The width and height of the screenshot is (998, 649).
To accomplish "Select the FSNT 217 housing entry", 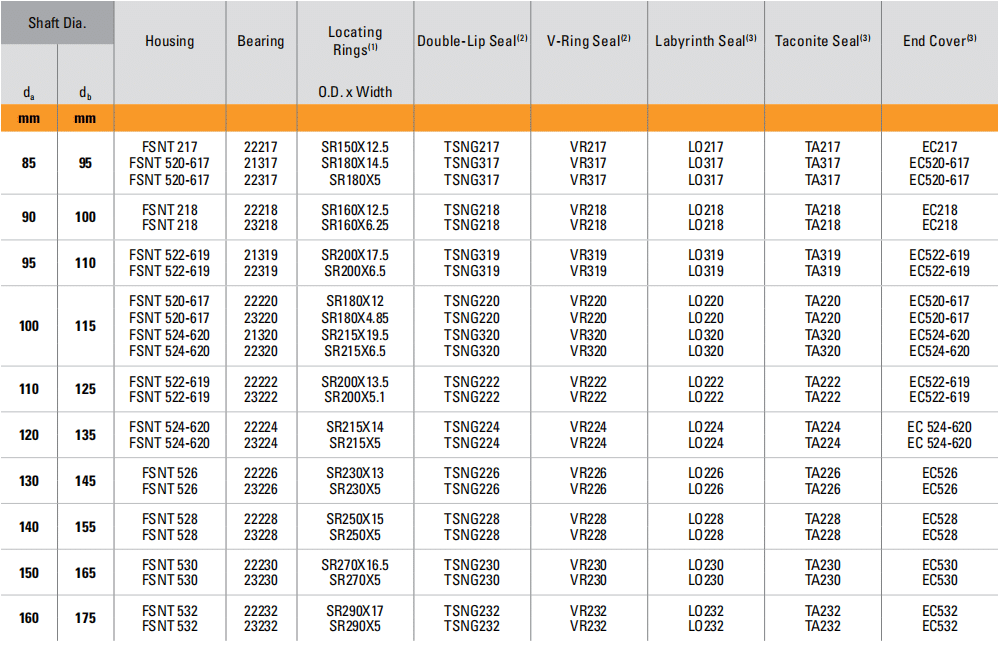I will (x=169, y=147).
